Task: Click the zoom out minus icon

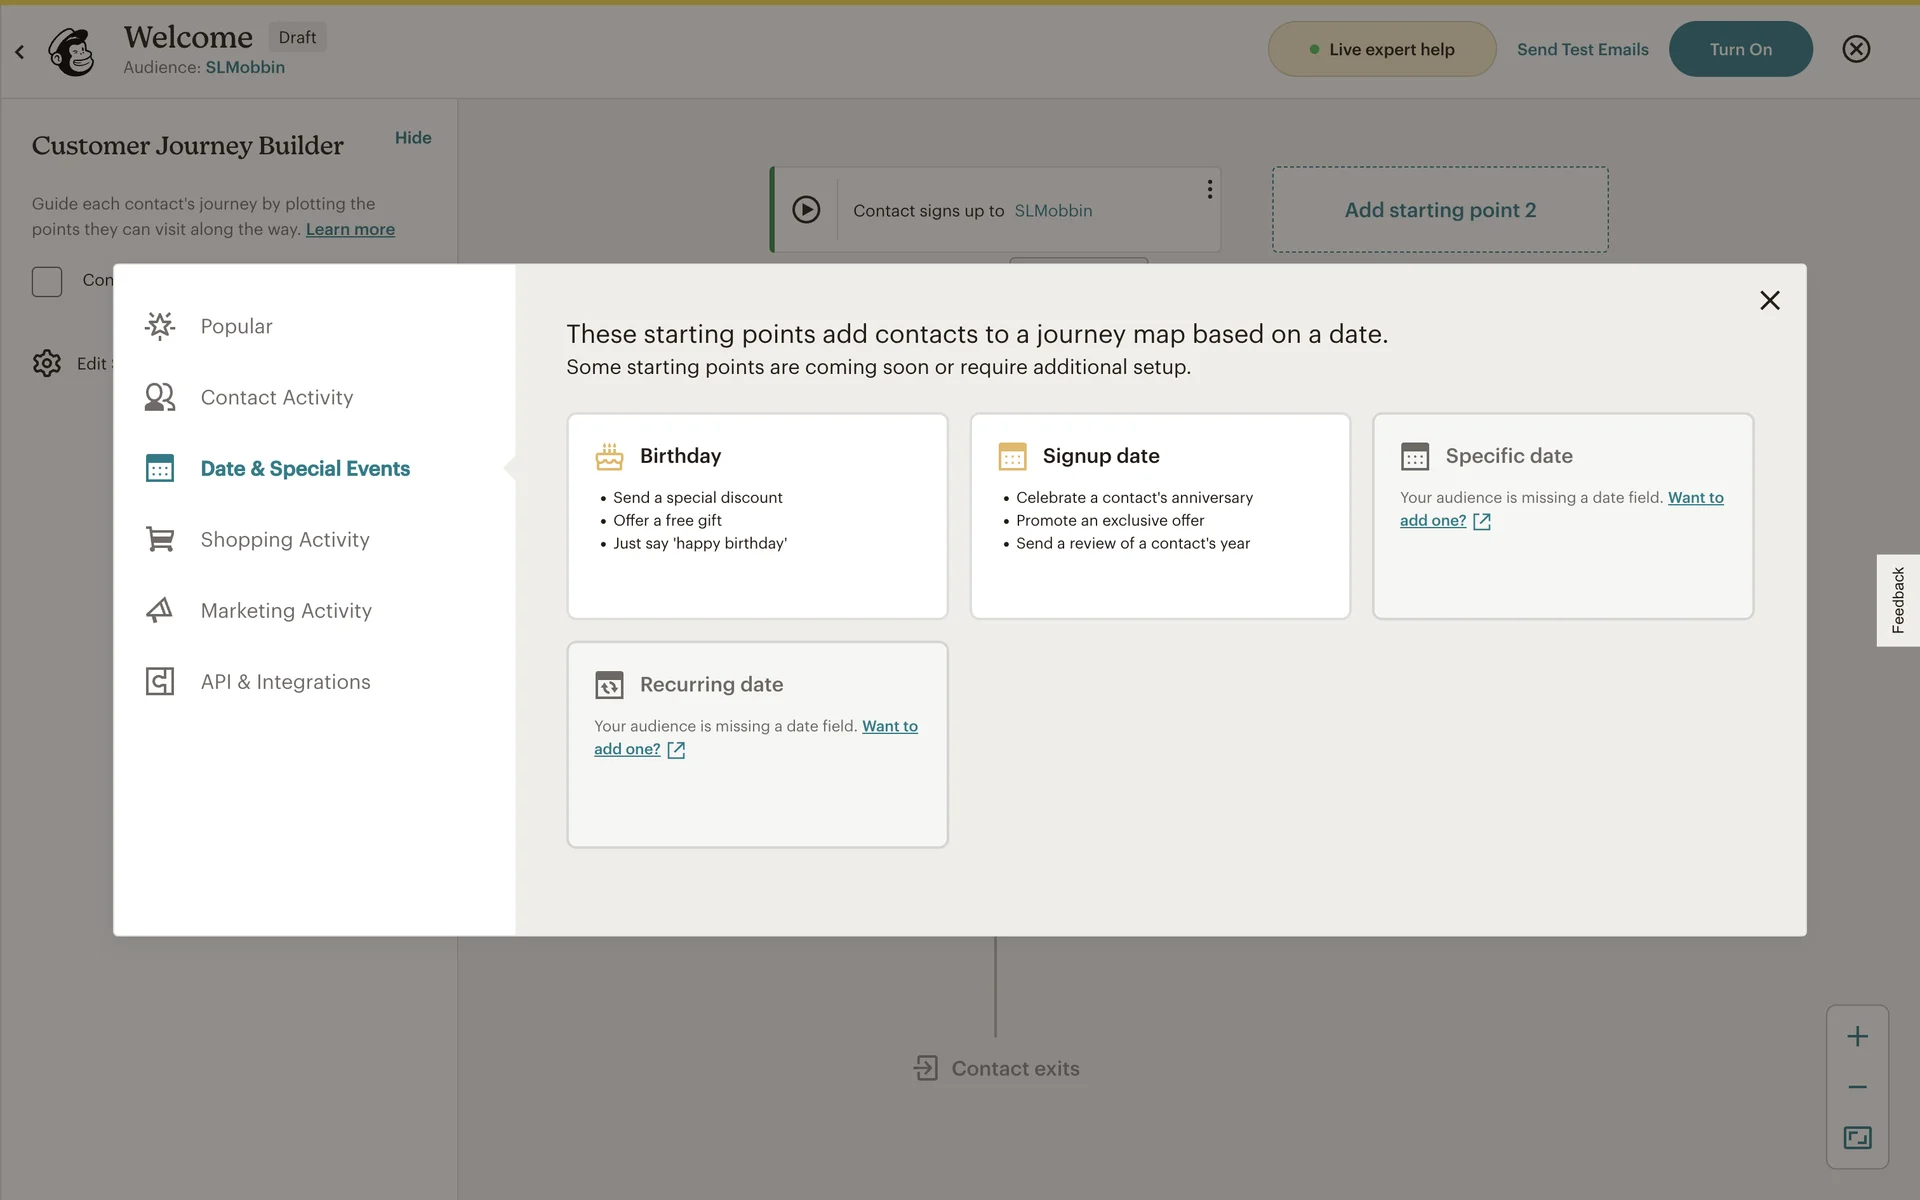Action: [1857, 1087]
